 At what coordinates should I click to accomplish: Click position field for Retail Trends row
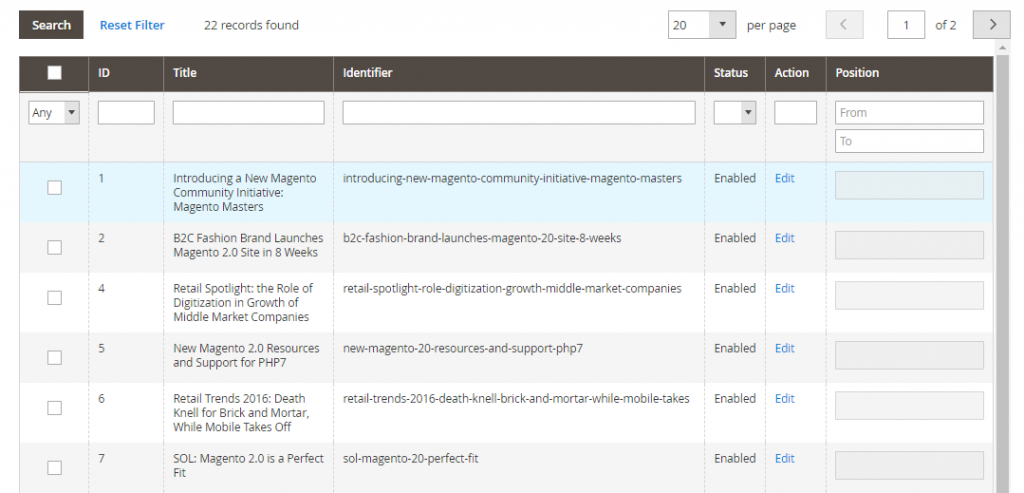coord(909,406)
